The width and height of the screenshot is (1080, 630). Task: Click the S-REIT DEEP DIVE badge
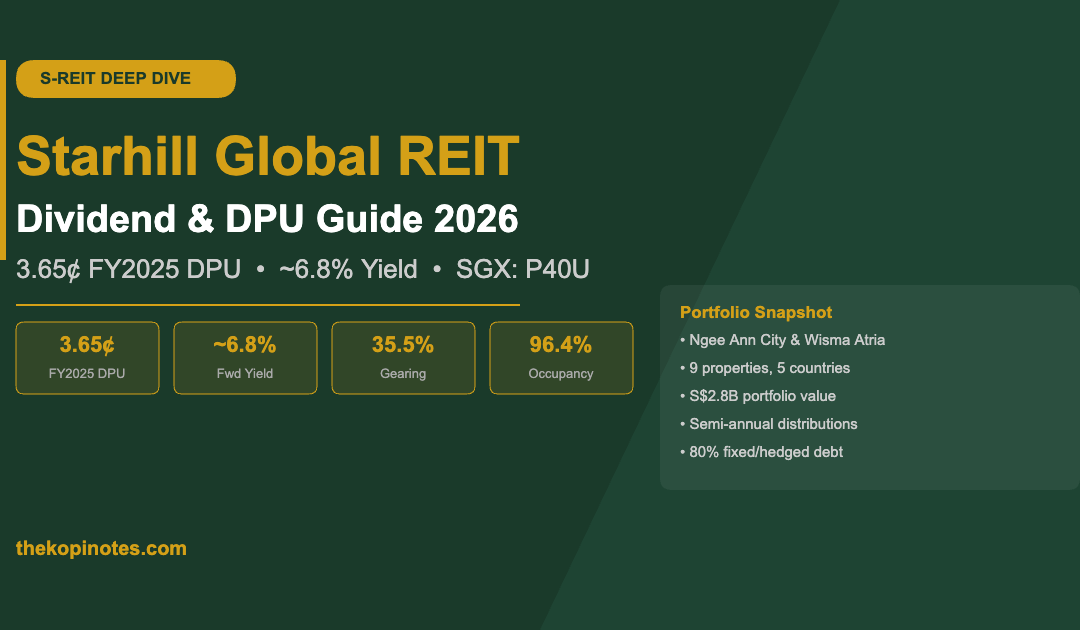coord(126,78)
